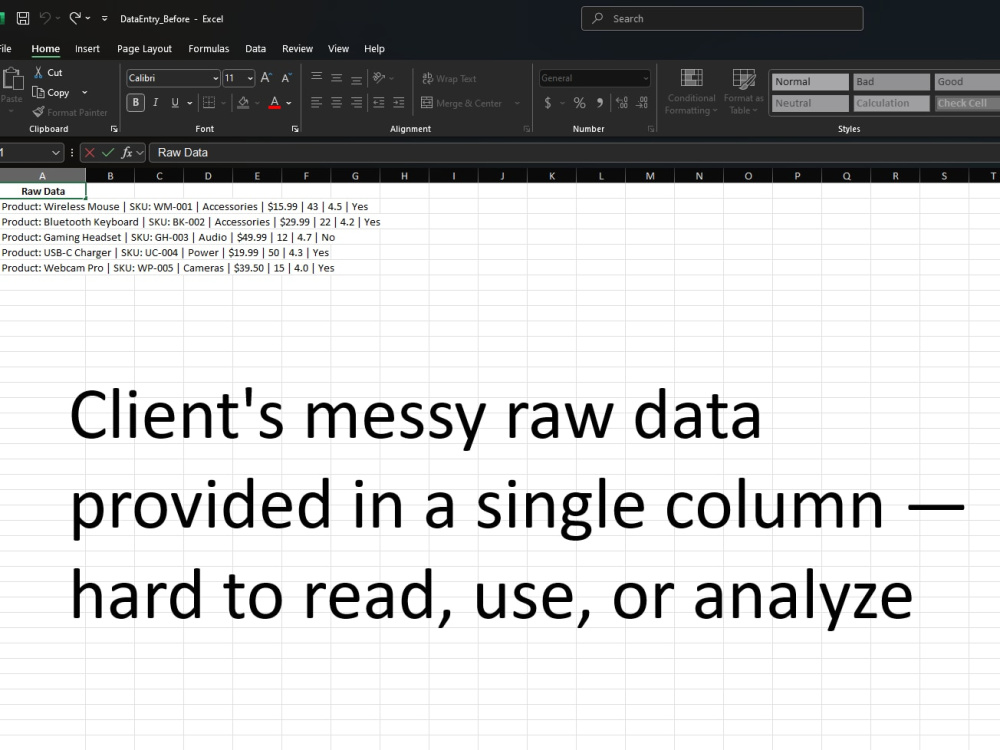Click the Orientation angled text icon
Image resolution: width=1000 pixels, height=750 pixels.
tap(379, 78)
